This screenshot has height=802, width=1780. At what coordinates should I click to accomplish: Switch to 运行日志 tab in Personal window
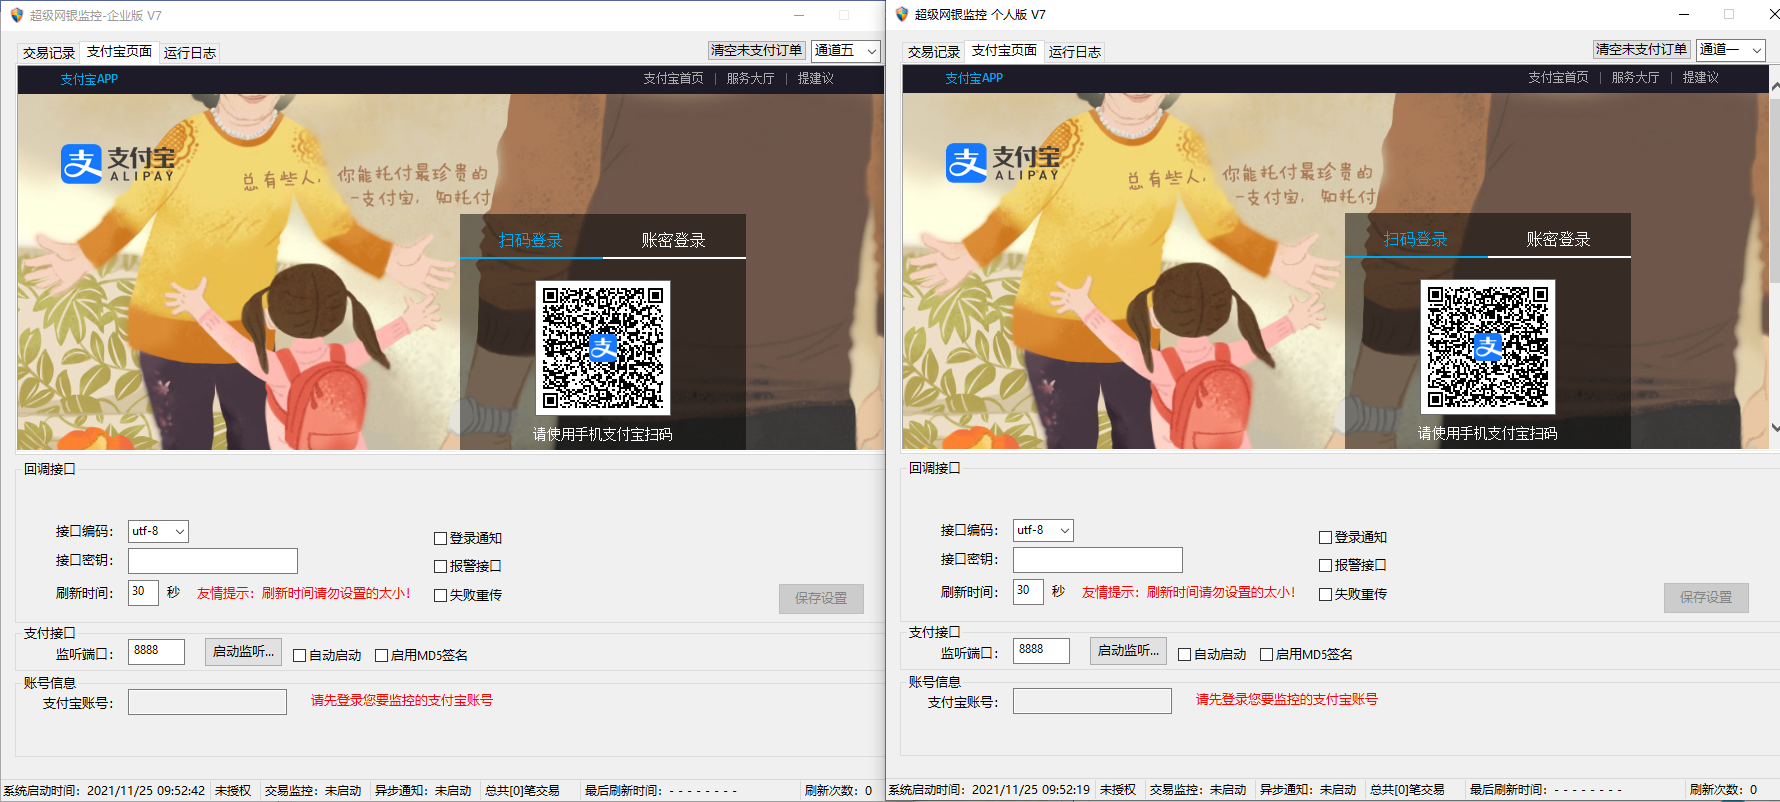(1075, 52)
